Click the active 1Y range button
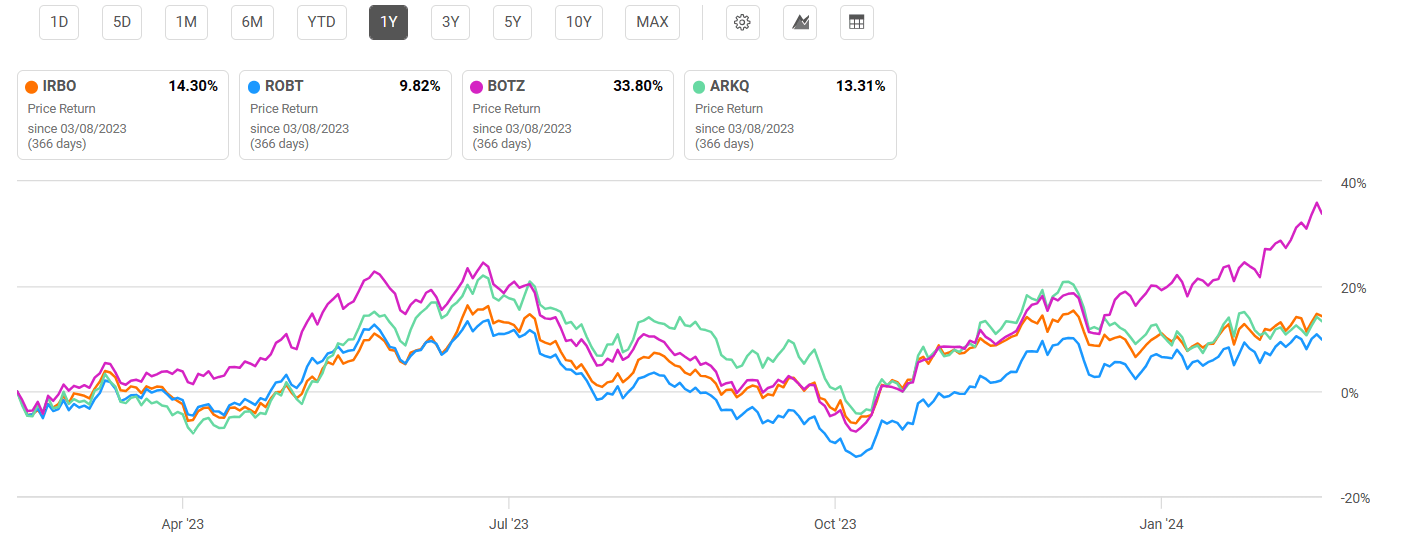This screenshot has height=552, width=1414. [388, 23]
